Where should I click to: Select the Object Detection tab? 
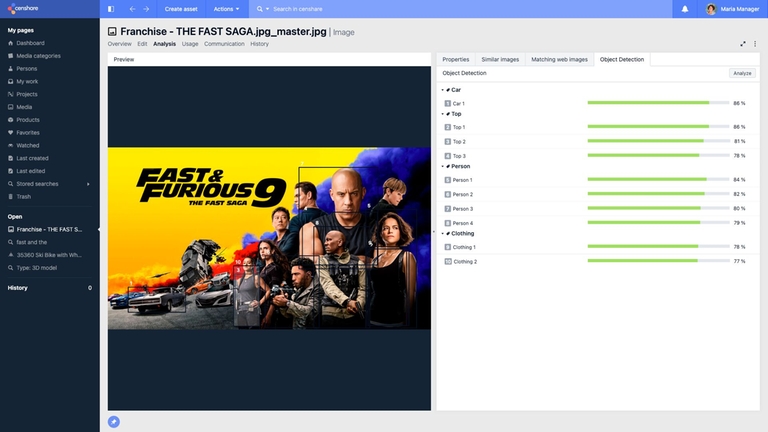[x=622, y=59]
